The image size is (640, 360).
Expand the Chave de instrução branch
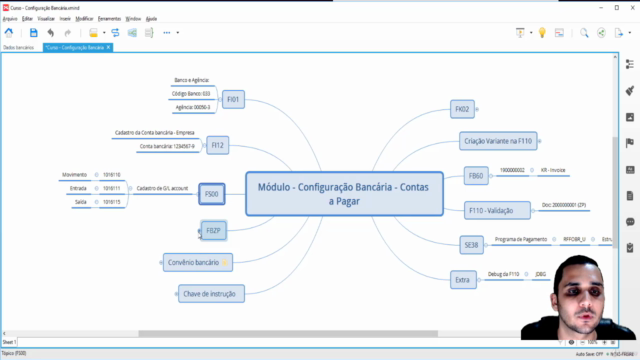coord(176,294)
